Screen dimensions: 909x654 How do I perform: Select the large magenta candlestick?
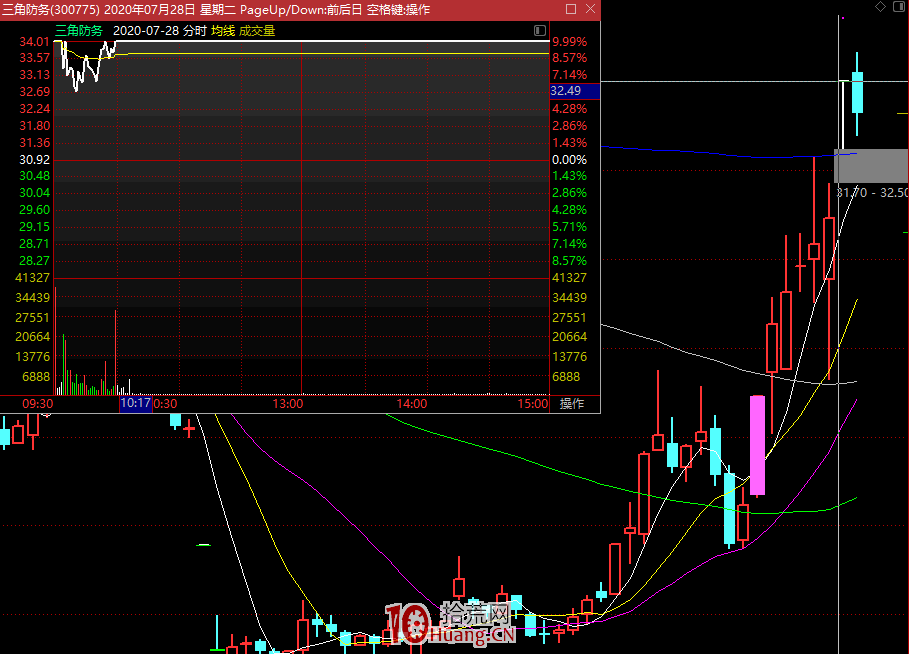(758, 445)
